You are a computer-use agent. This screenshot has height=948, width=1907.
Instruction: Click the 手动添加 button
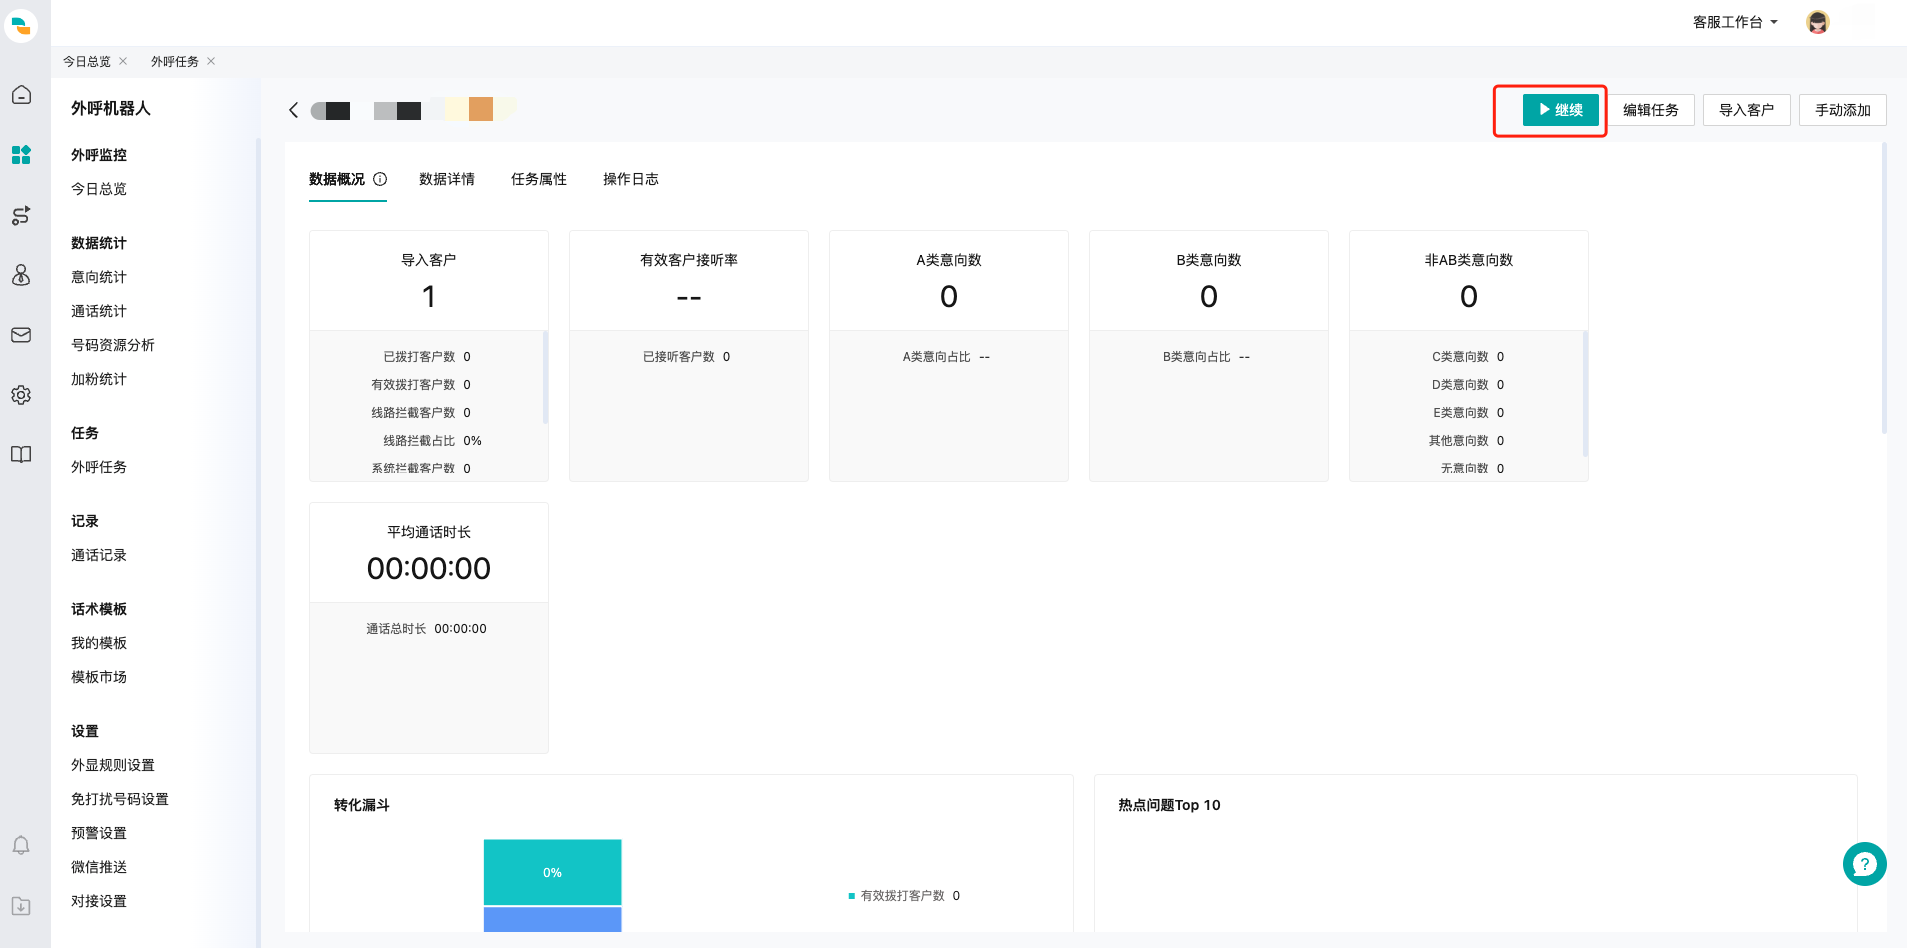(1843, 110)
